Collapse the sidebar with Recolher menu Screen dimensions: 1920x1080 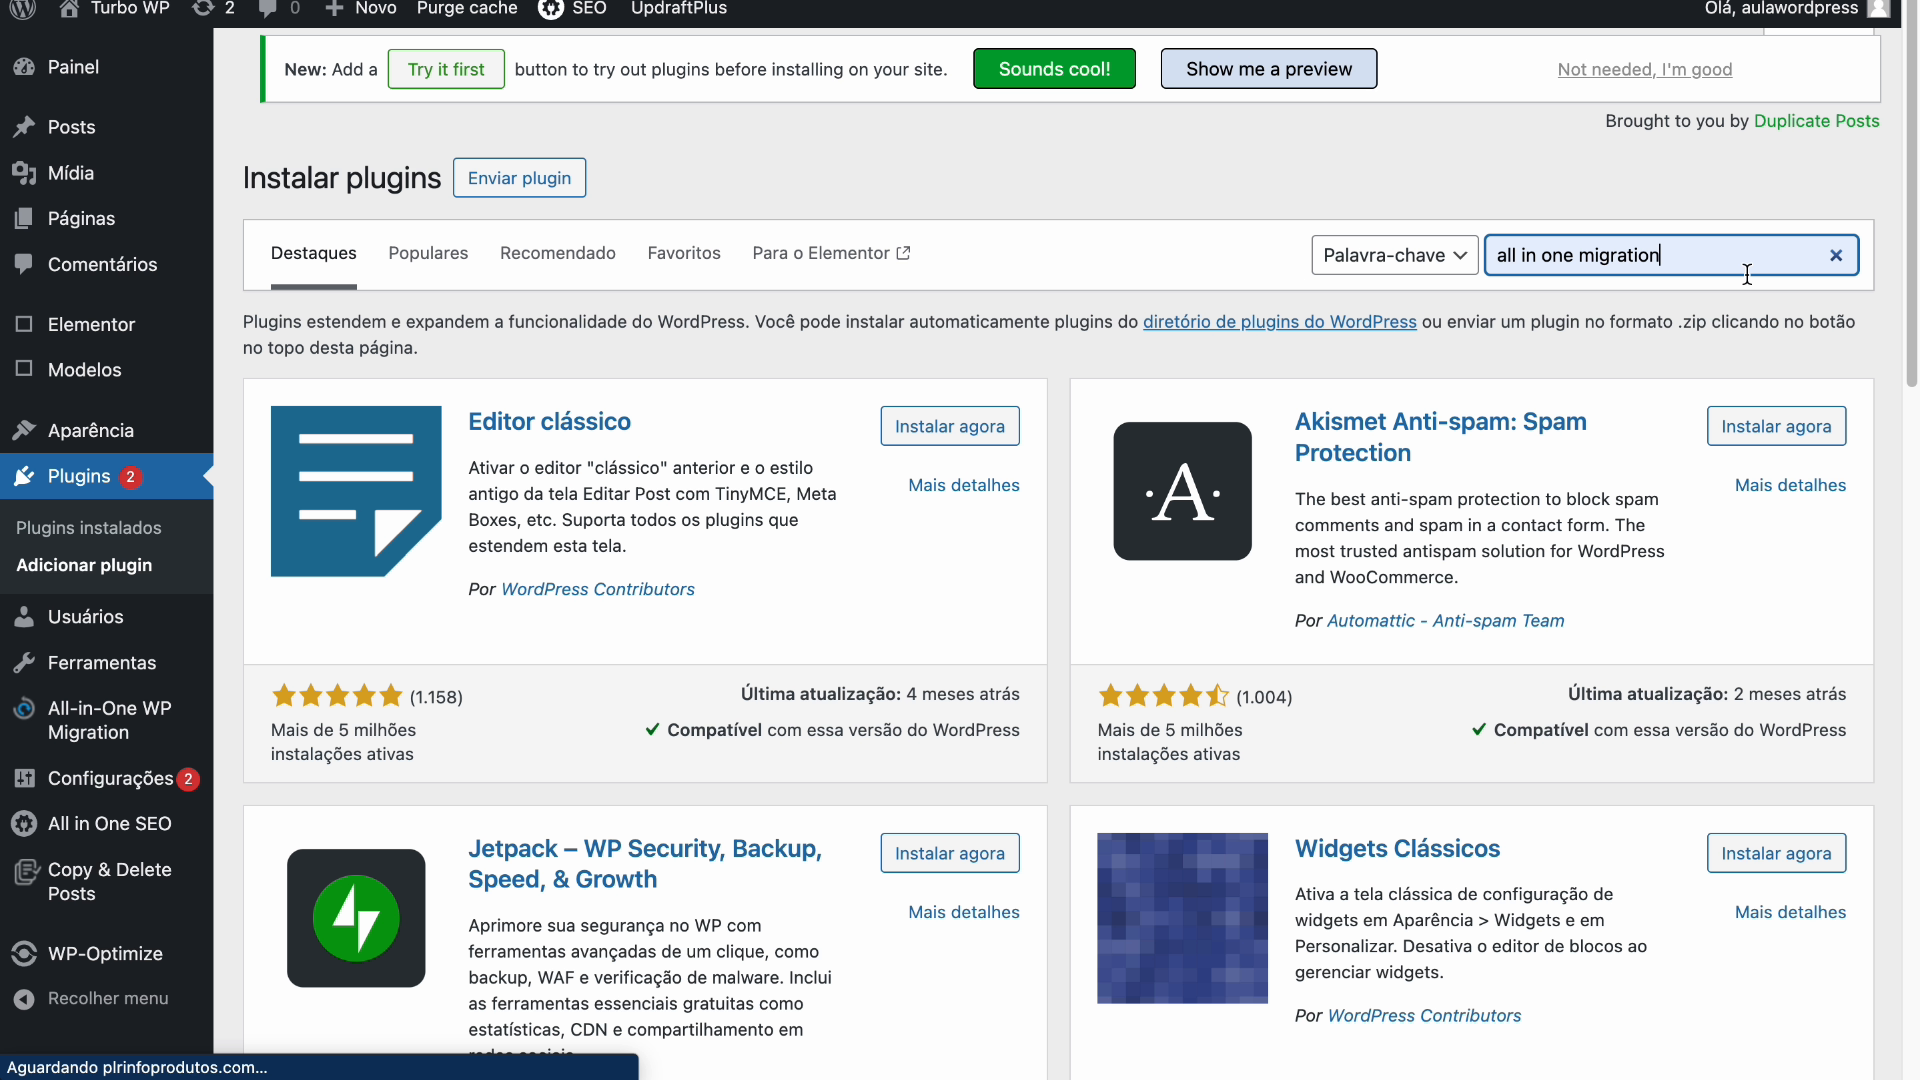[107, 998]
